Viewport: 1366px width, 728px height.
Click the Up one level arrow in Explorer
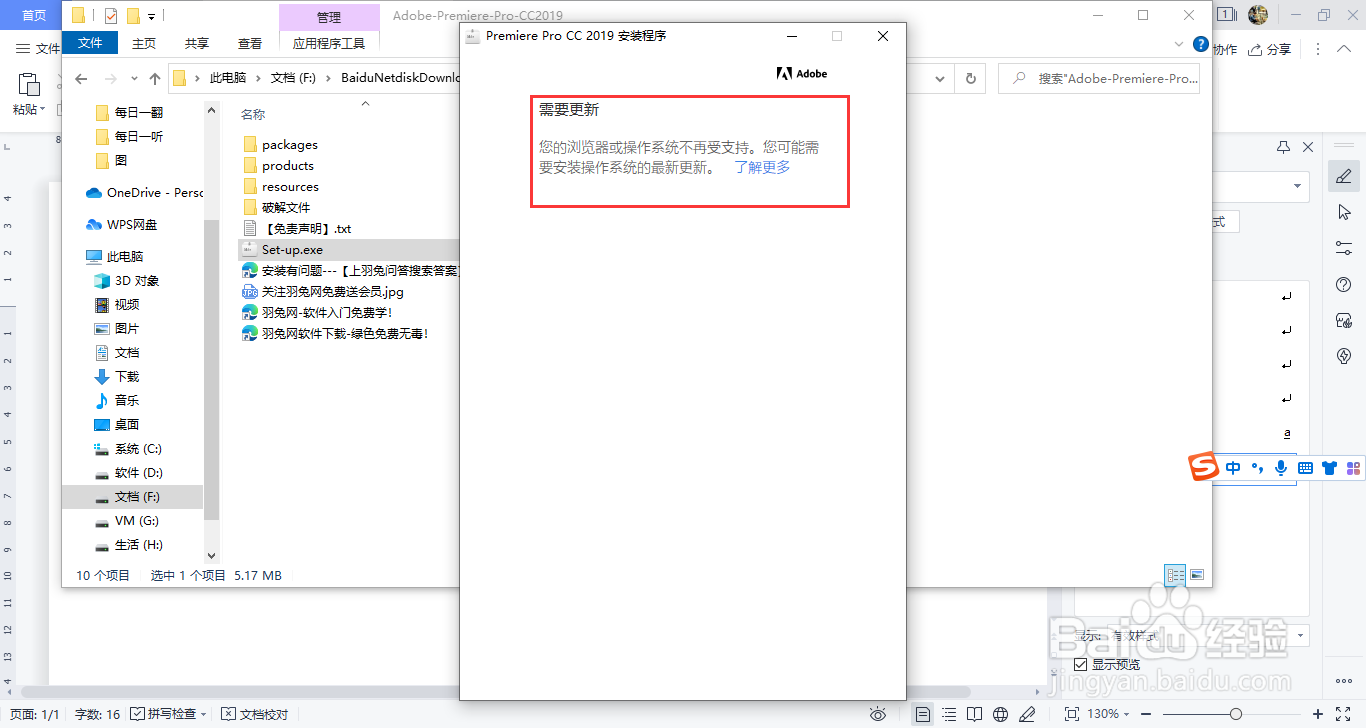tap(155, 78)
